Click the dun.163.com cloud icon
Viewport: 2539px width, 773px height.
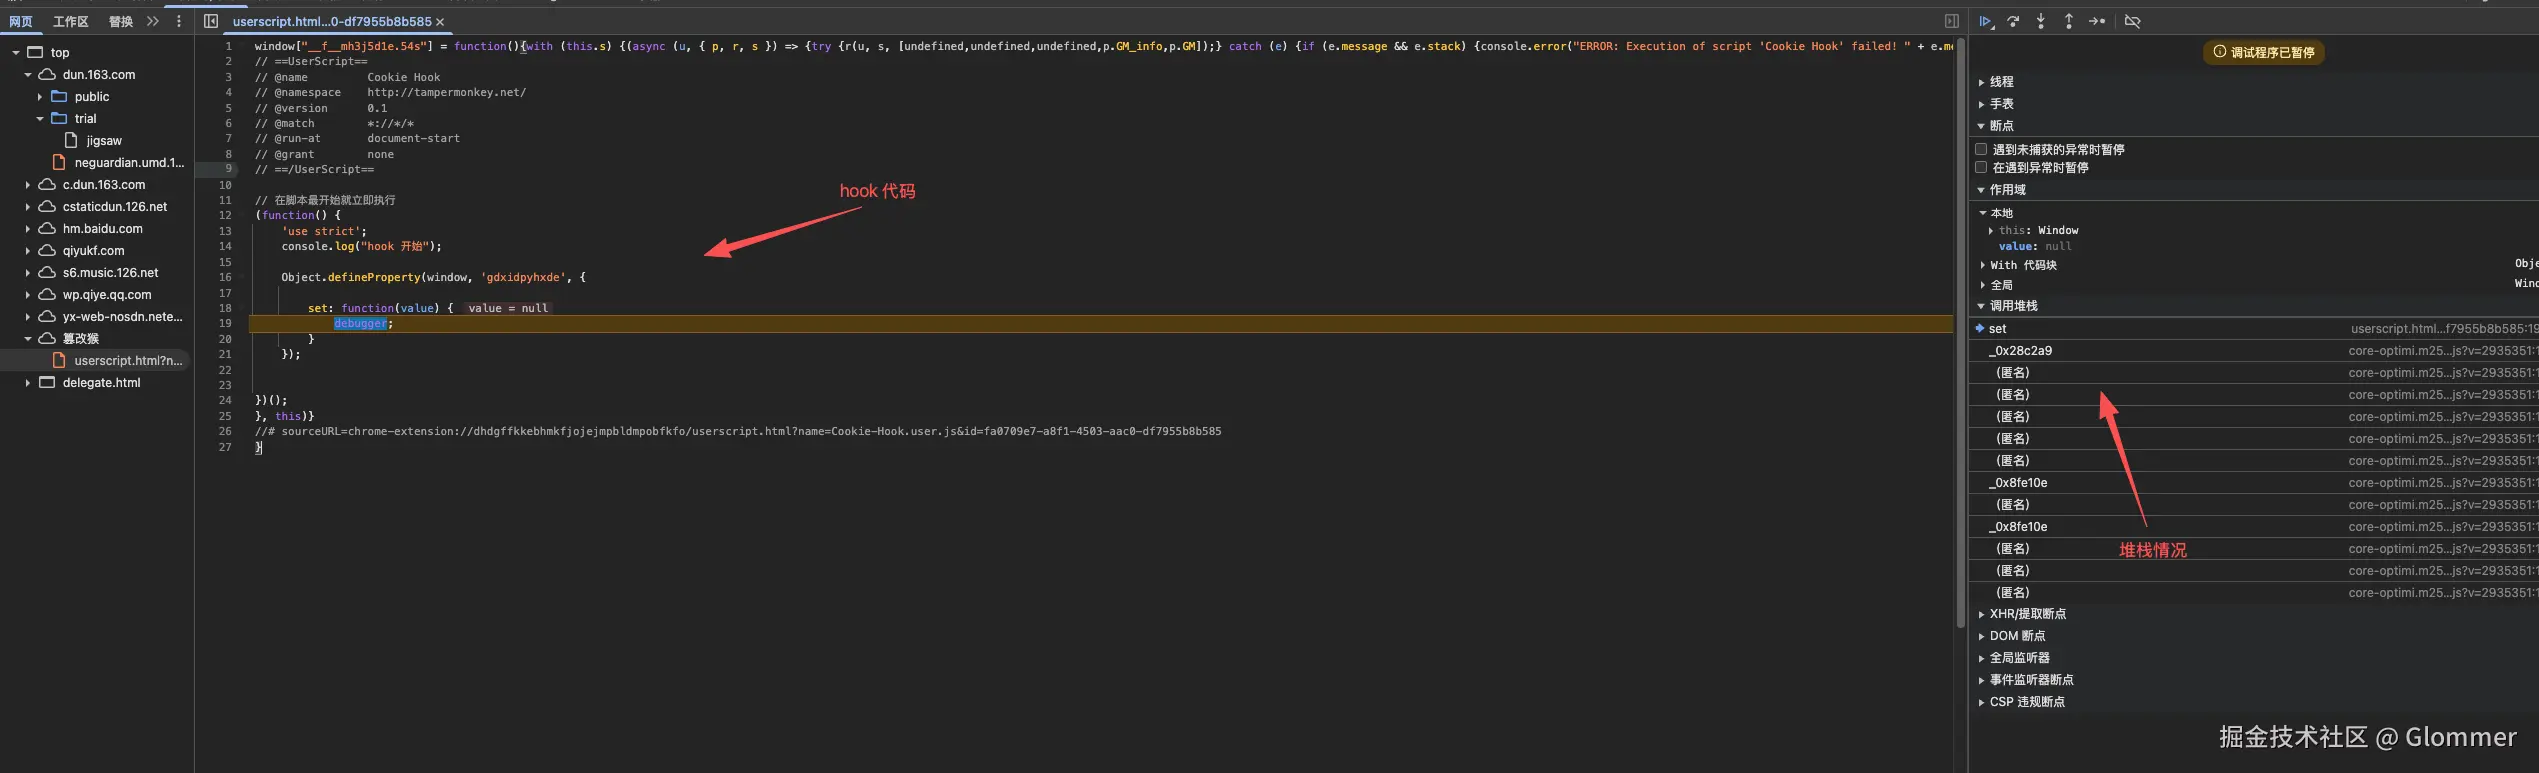(47, 74)
